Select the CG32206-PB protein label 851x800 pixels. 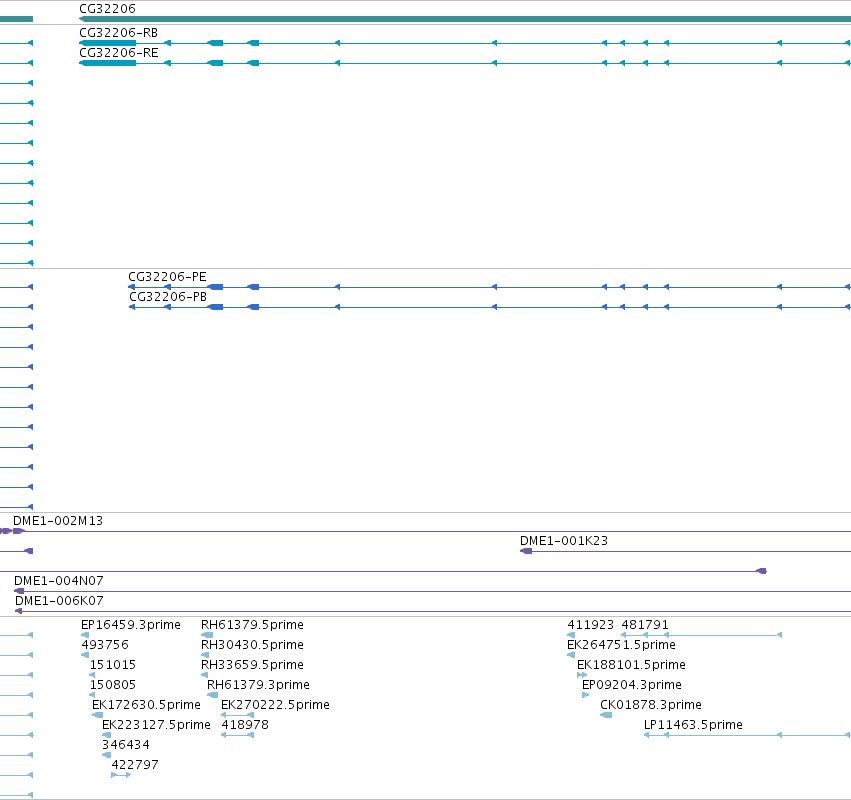tap(168, 297)
